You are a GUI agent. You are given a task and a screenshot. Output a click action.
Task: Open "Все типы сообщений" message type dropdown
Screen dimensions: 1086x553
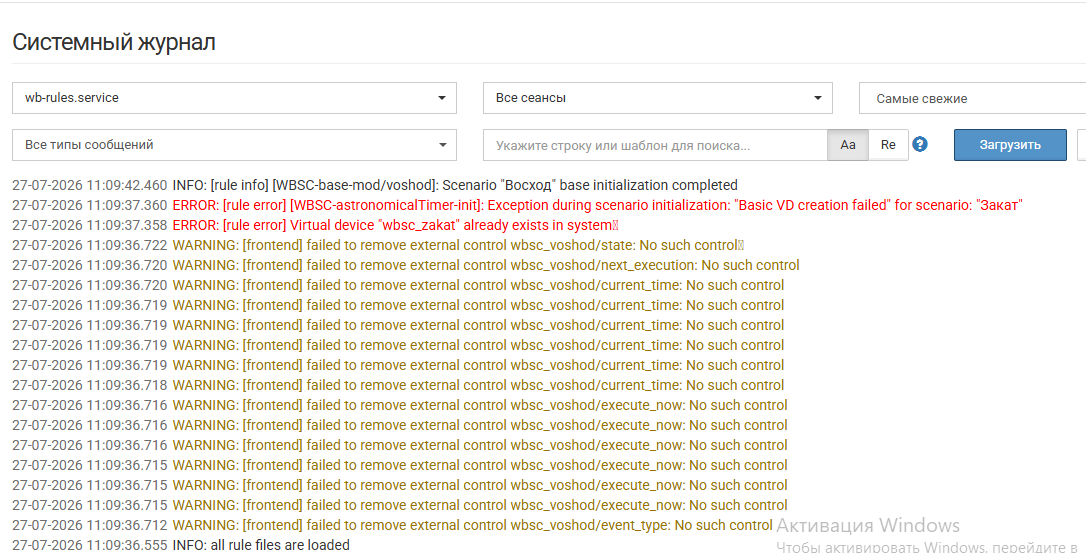[234, 145]
